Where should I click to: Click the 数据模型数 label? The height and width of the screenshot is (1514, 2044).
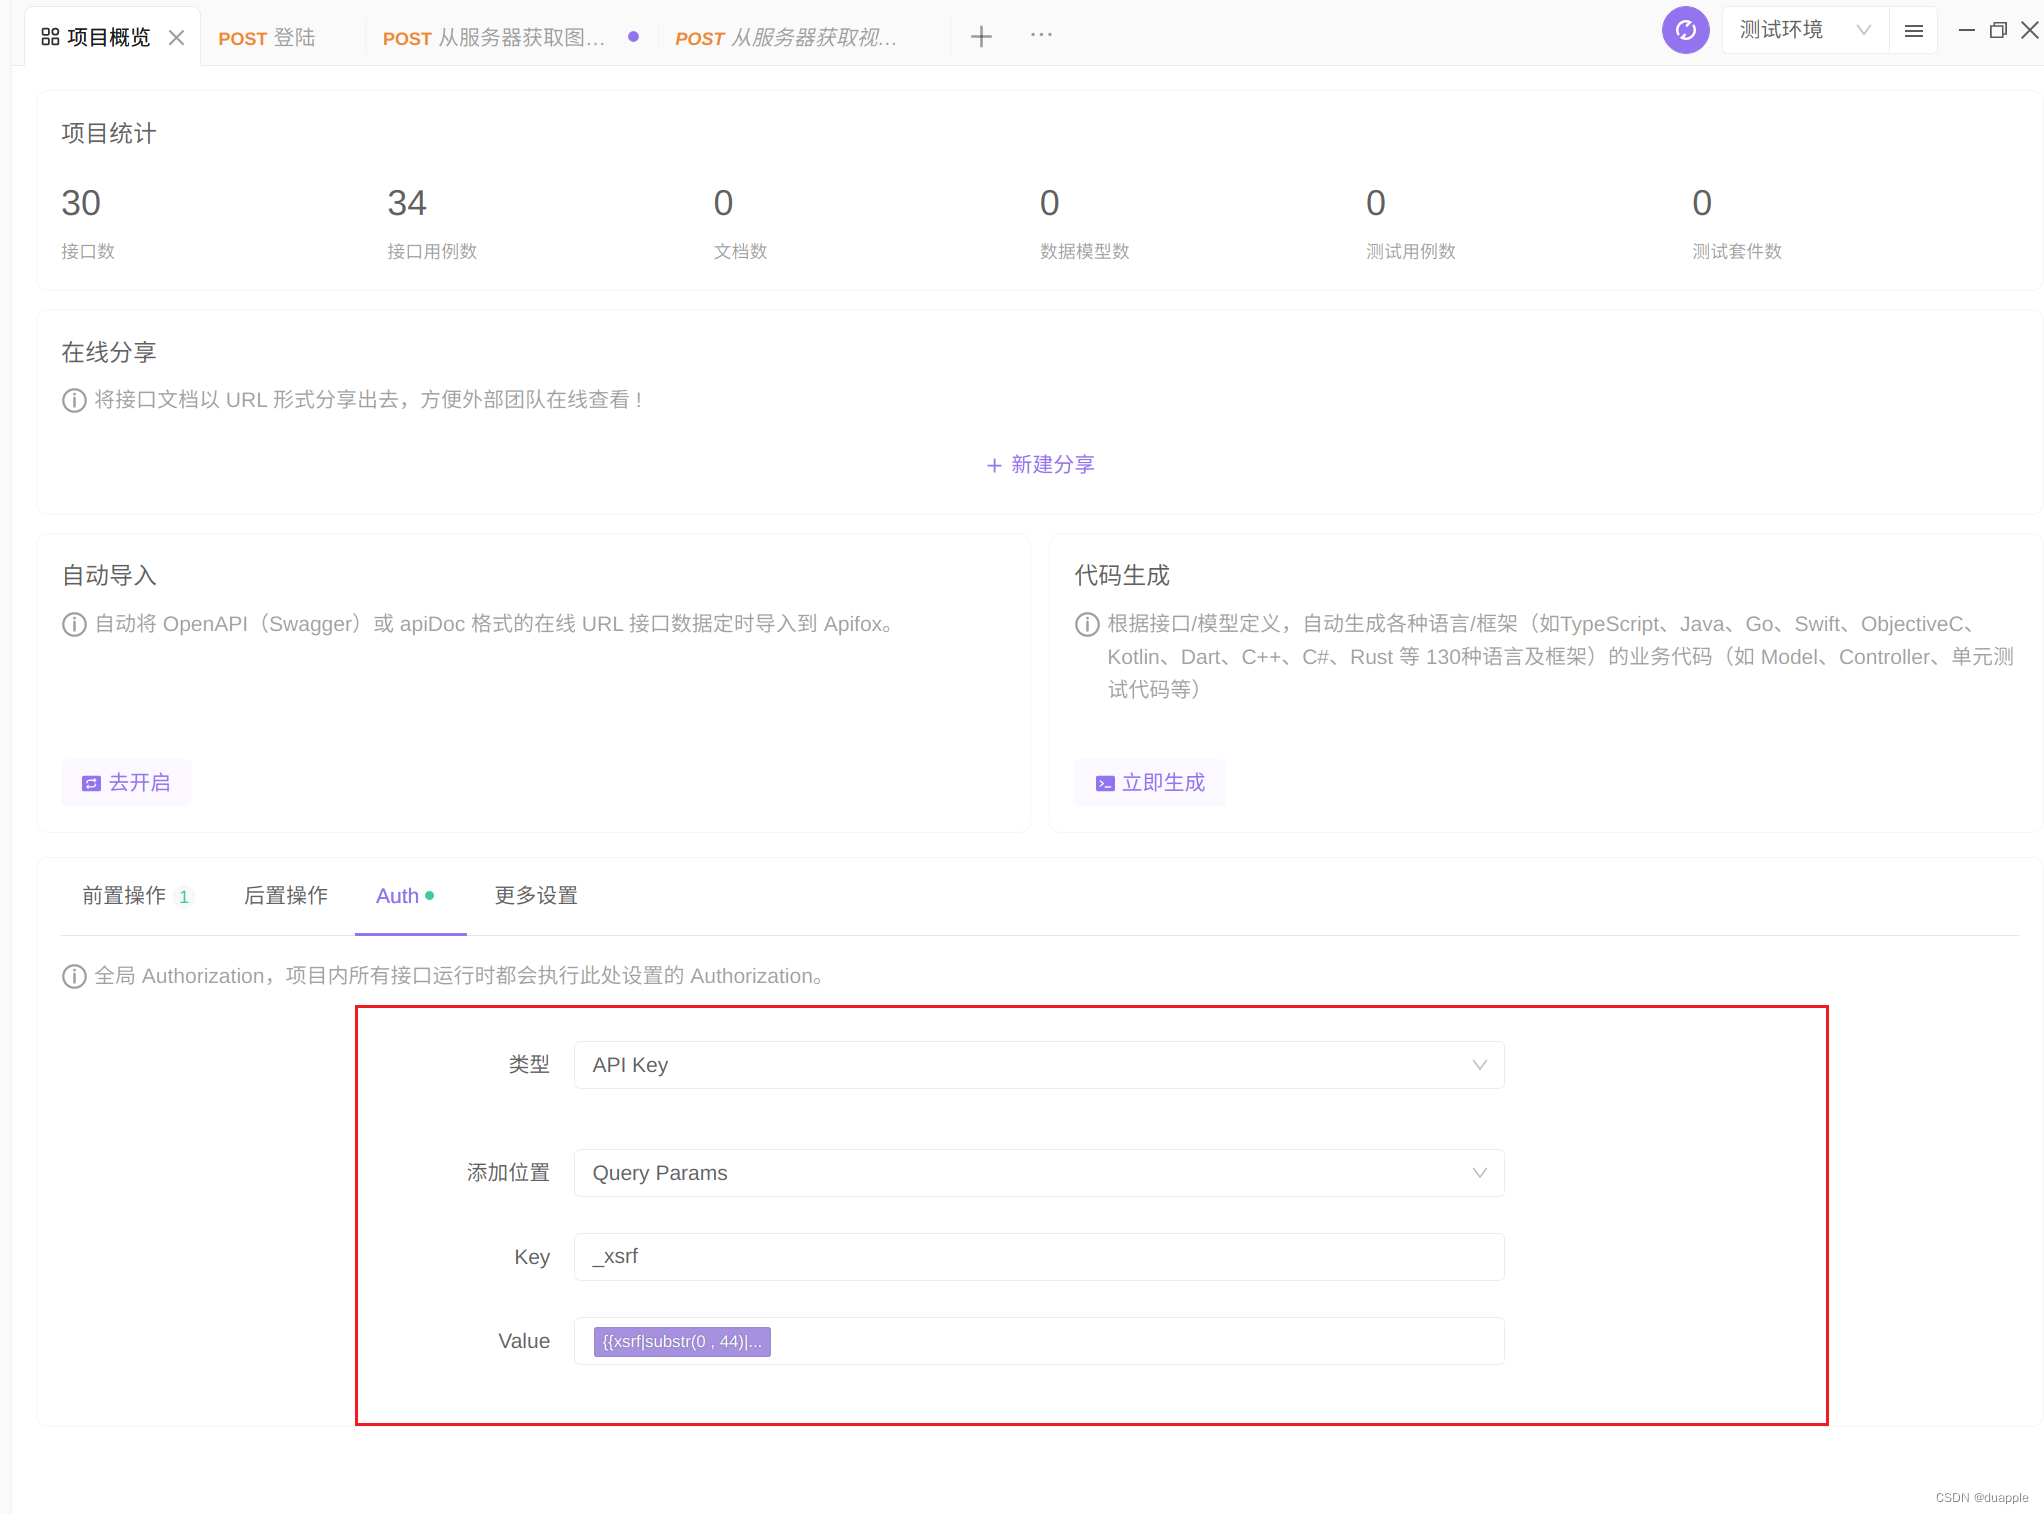[x=1084, y=251]
